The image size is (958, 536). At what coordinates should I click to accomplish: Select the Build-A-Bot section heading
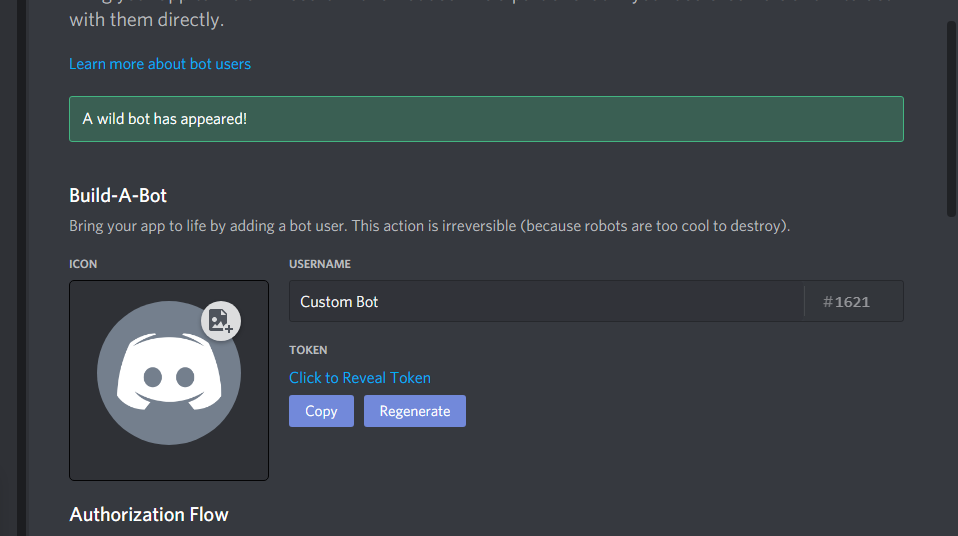pos(118,196)
